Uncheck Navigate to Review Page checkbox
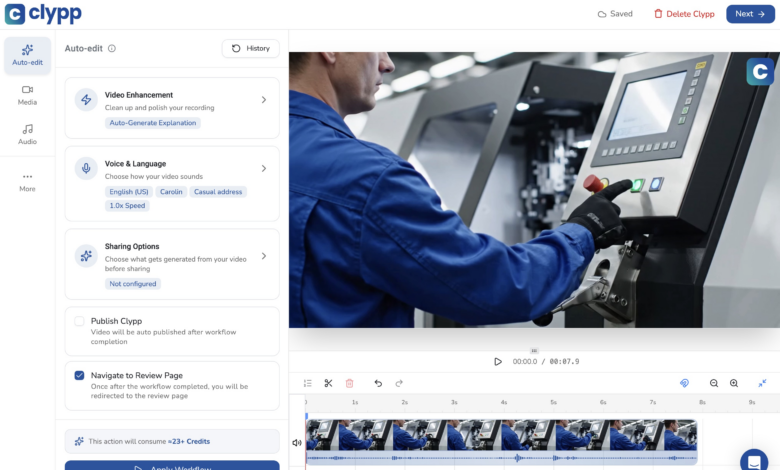The height and width of the screenshot is (470, 780). click(79, 376)
